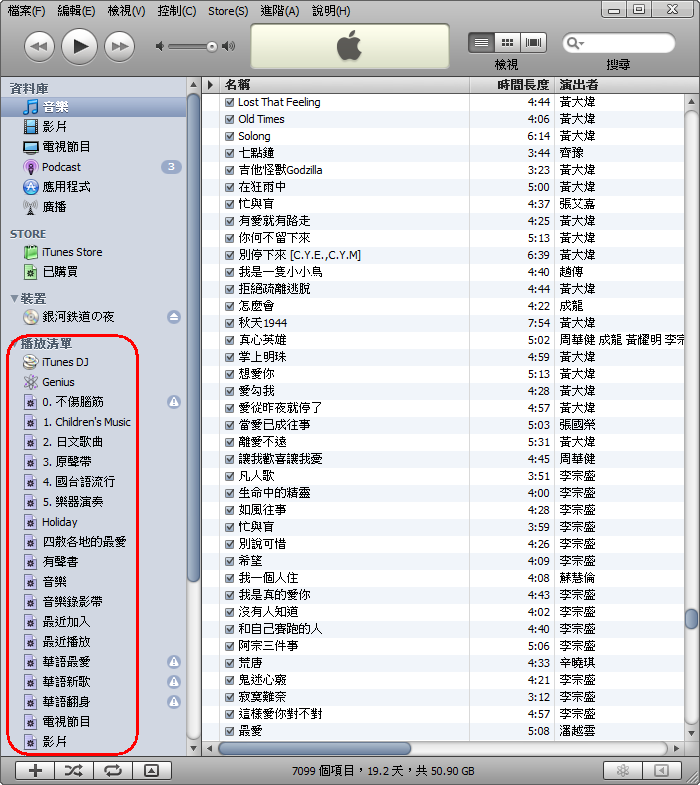Collapse the 播放清單 section
This screenshot has width=700, height=785.
[14, 344]
